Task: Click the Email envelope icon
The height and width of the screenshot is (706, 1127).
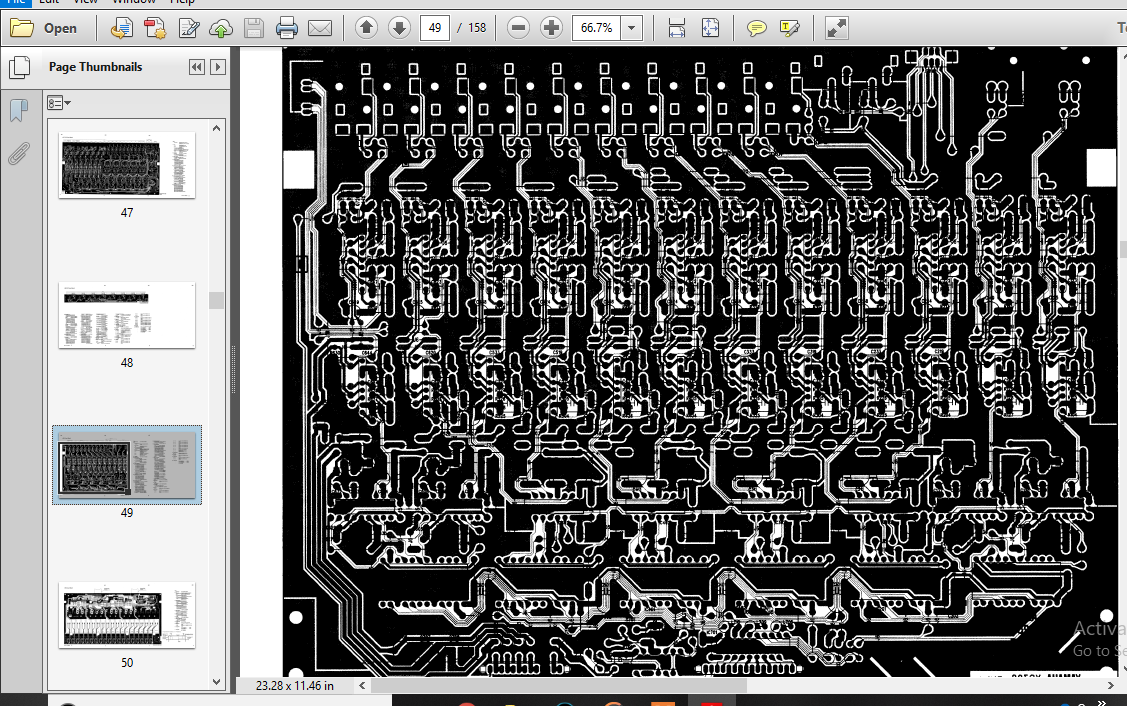Action: coord(320,29)
